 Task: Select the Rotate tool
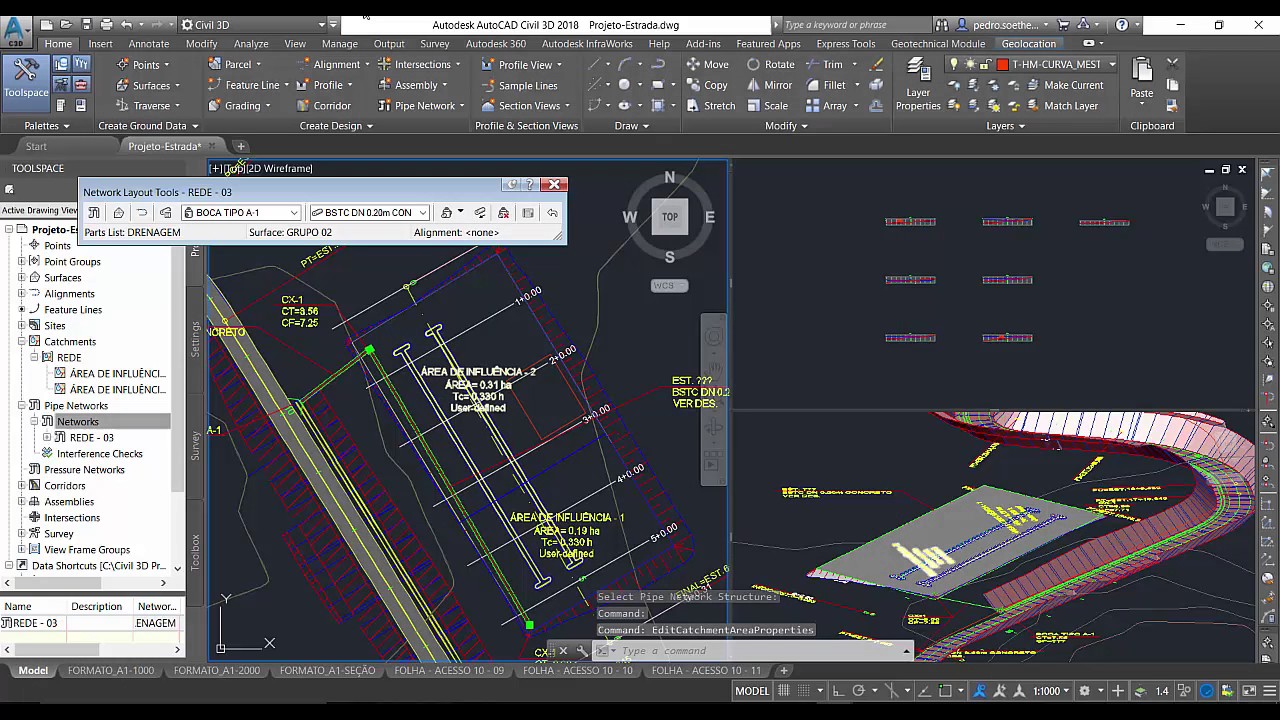[770, 64]
